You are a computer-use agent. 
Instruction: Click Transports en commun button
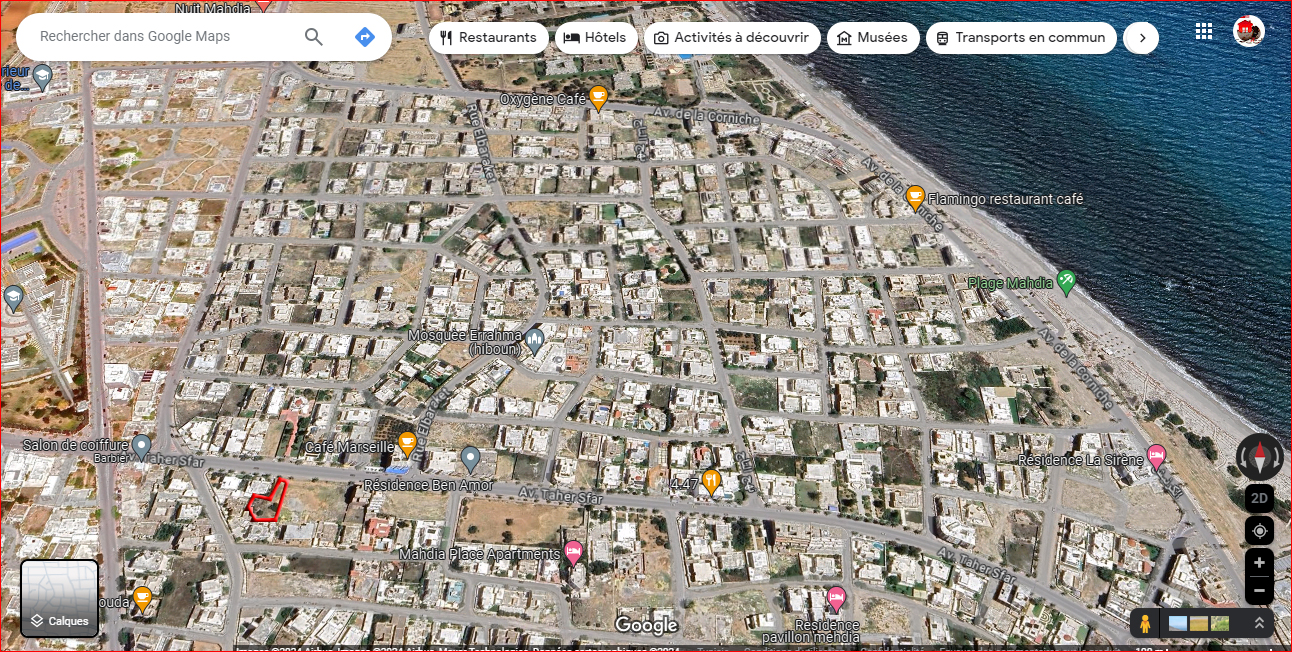pos(1021,38)
